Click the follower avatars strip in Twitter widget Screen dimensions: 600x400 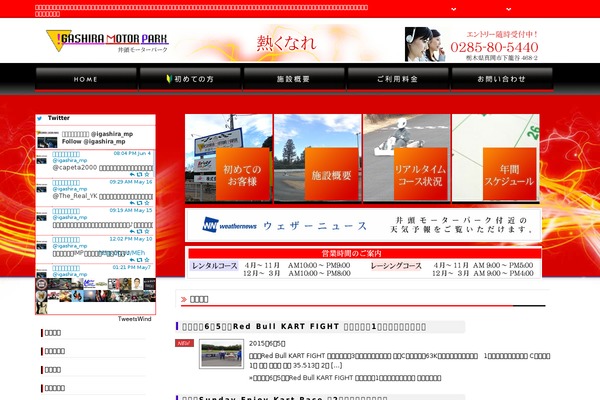click(96, 296)
